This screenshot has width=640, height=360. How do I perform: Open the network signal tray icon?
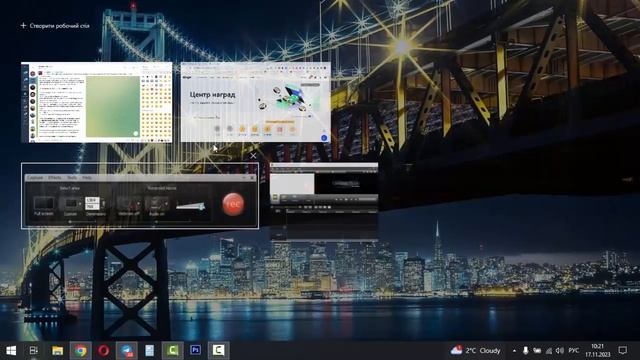click(x=549, y=351)
